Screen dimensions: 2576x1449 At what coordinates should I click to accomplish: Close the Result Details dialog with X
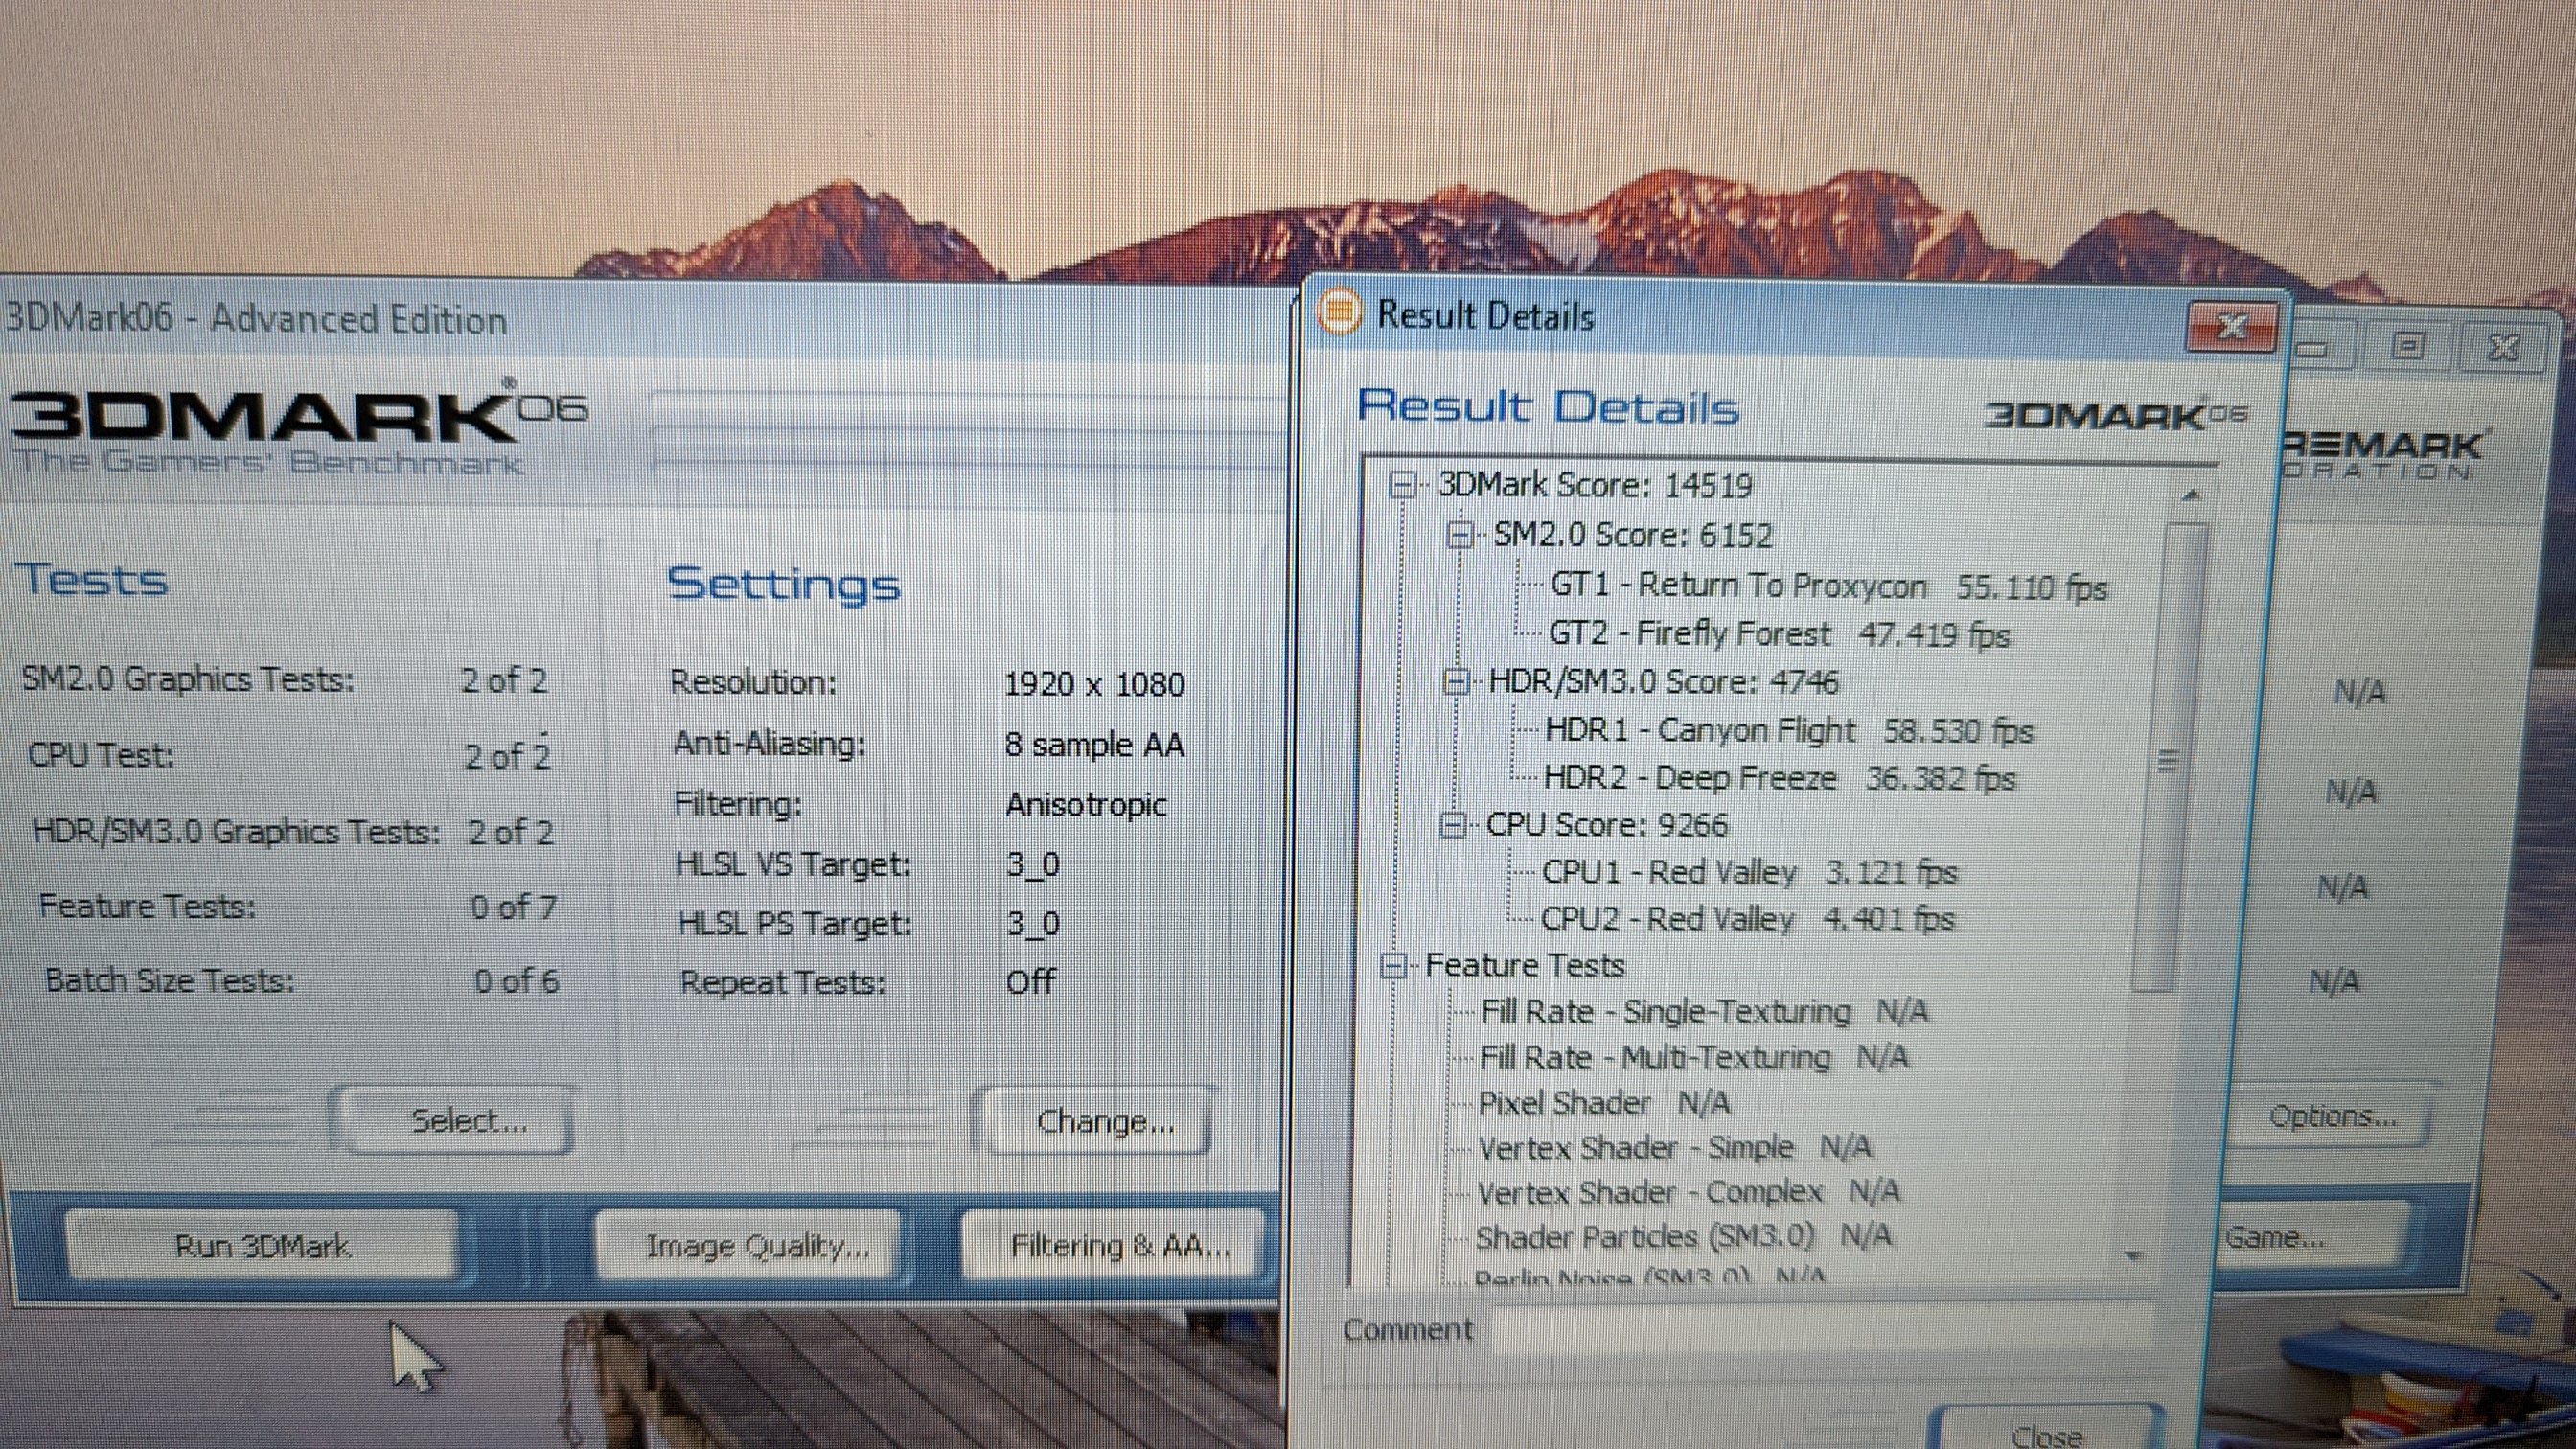coord(2231,327)
